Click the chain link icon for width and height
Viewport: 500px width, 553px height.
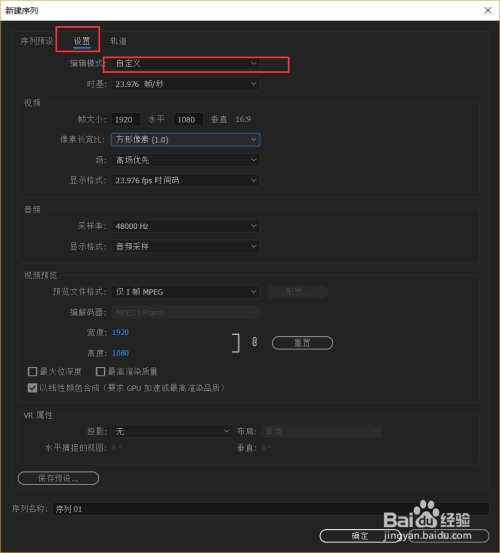click(x=254, y=342)
